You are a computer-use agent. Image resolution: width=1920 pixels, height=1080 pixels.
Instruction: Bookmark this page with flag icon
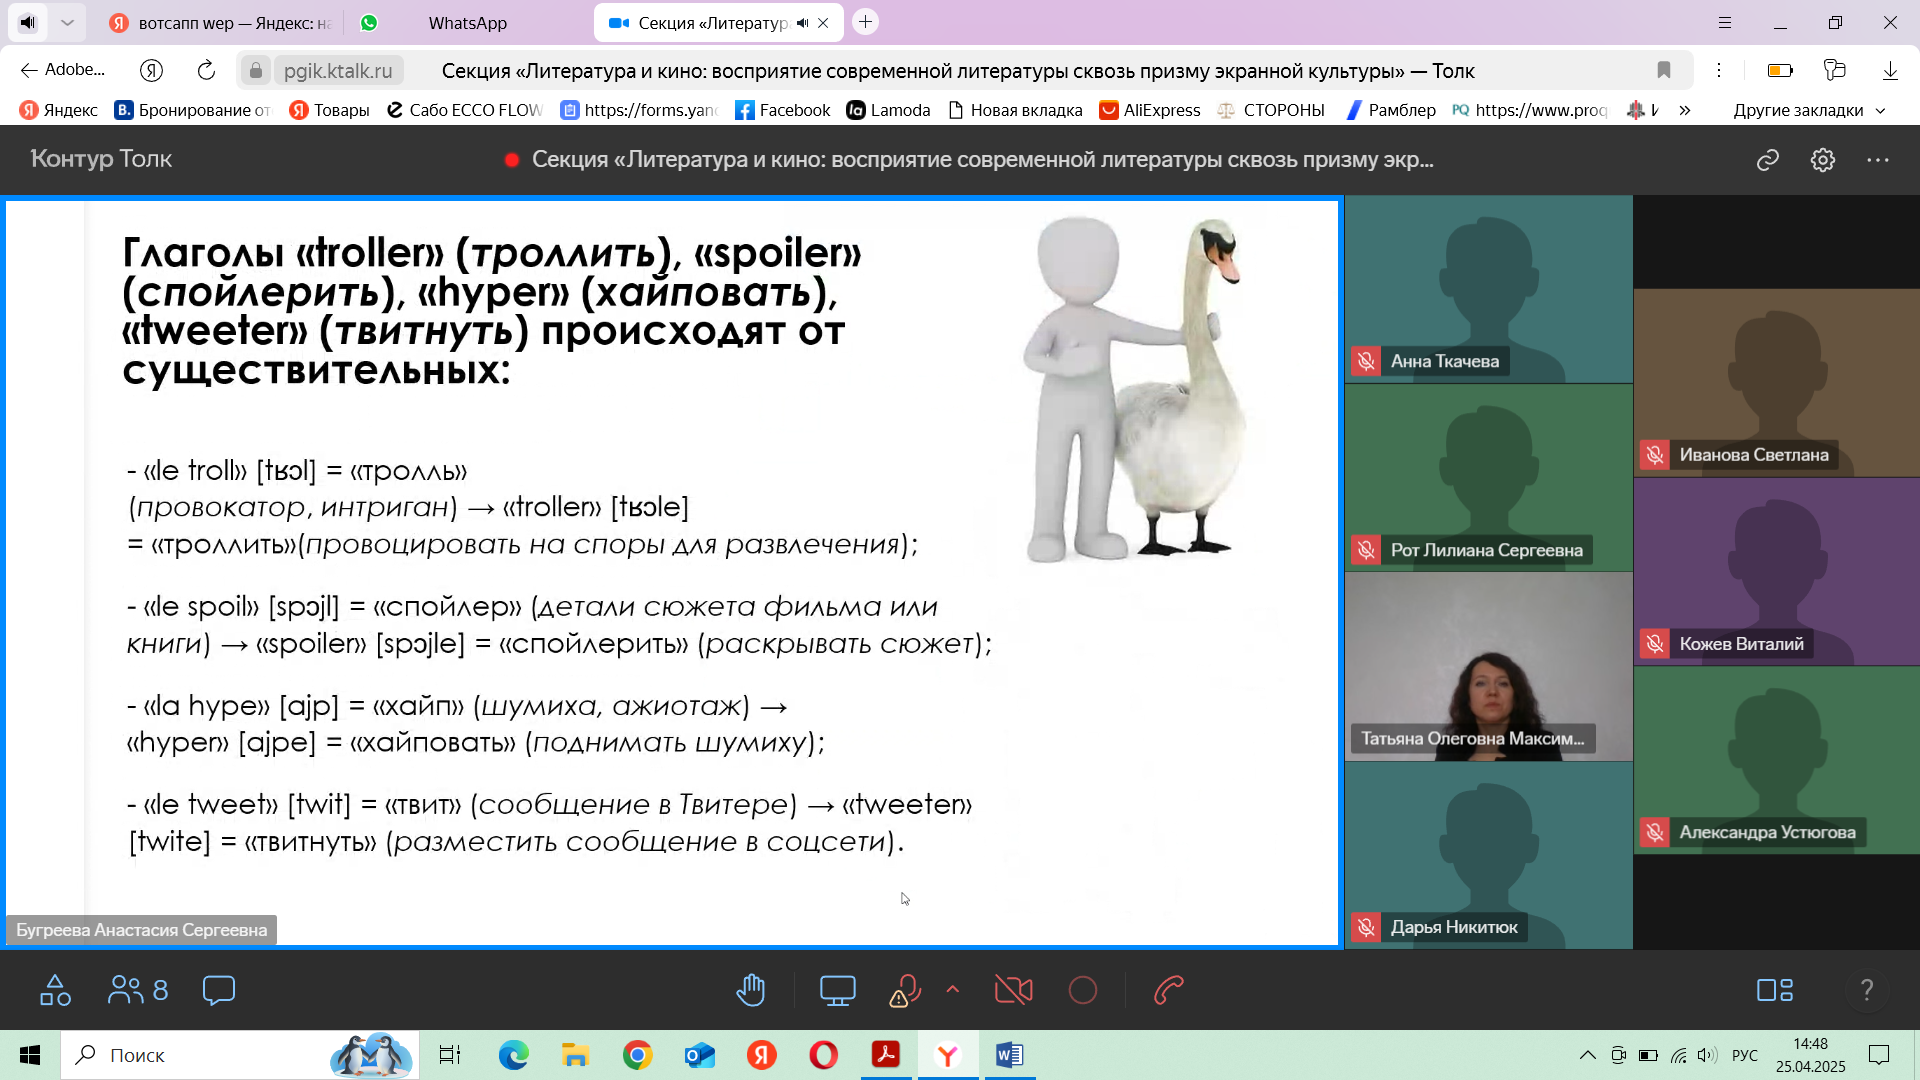[1663, 70]
